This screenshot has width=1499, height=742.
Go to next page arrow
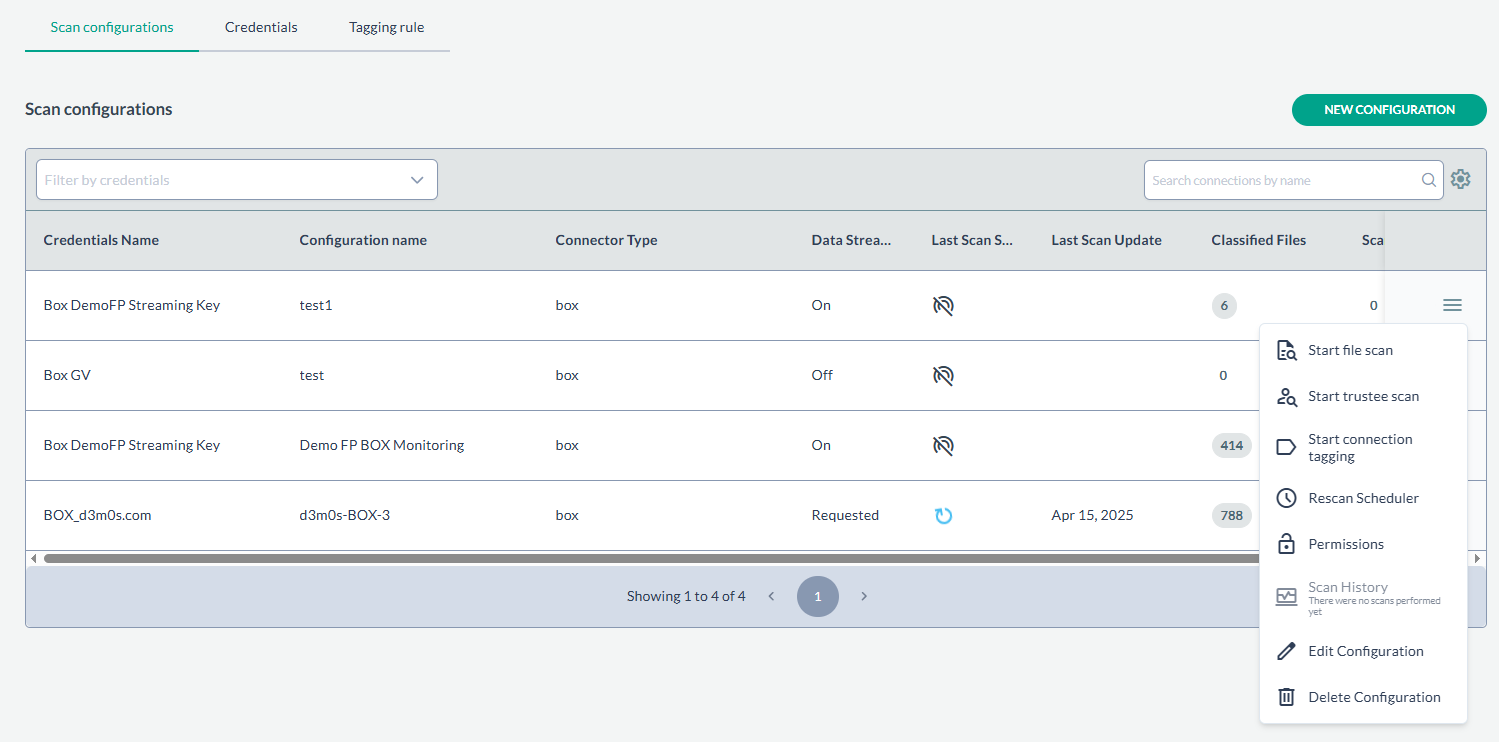click(864, 596)
